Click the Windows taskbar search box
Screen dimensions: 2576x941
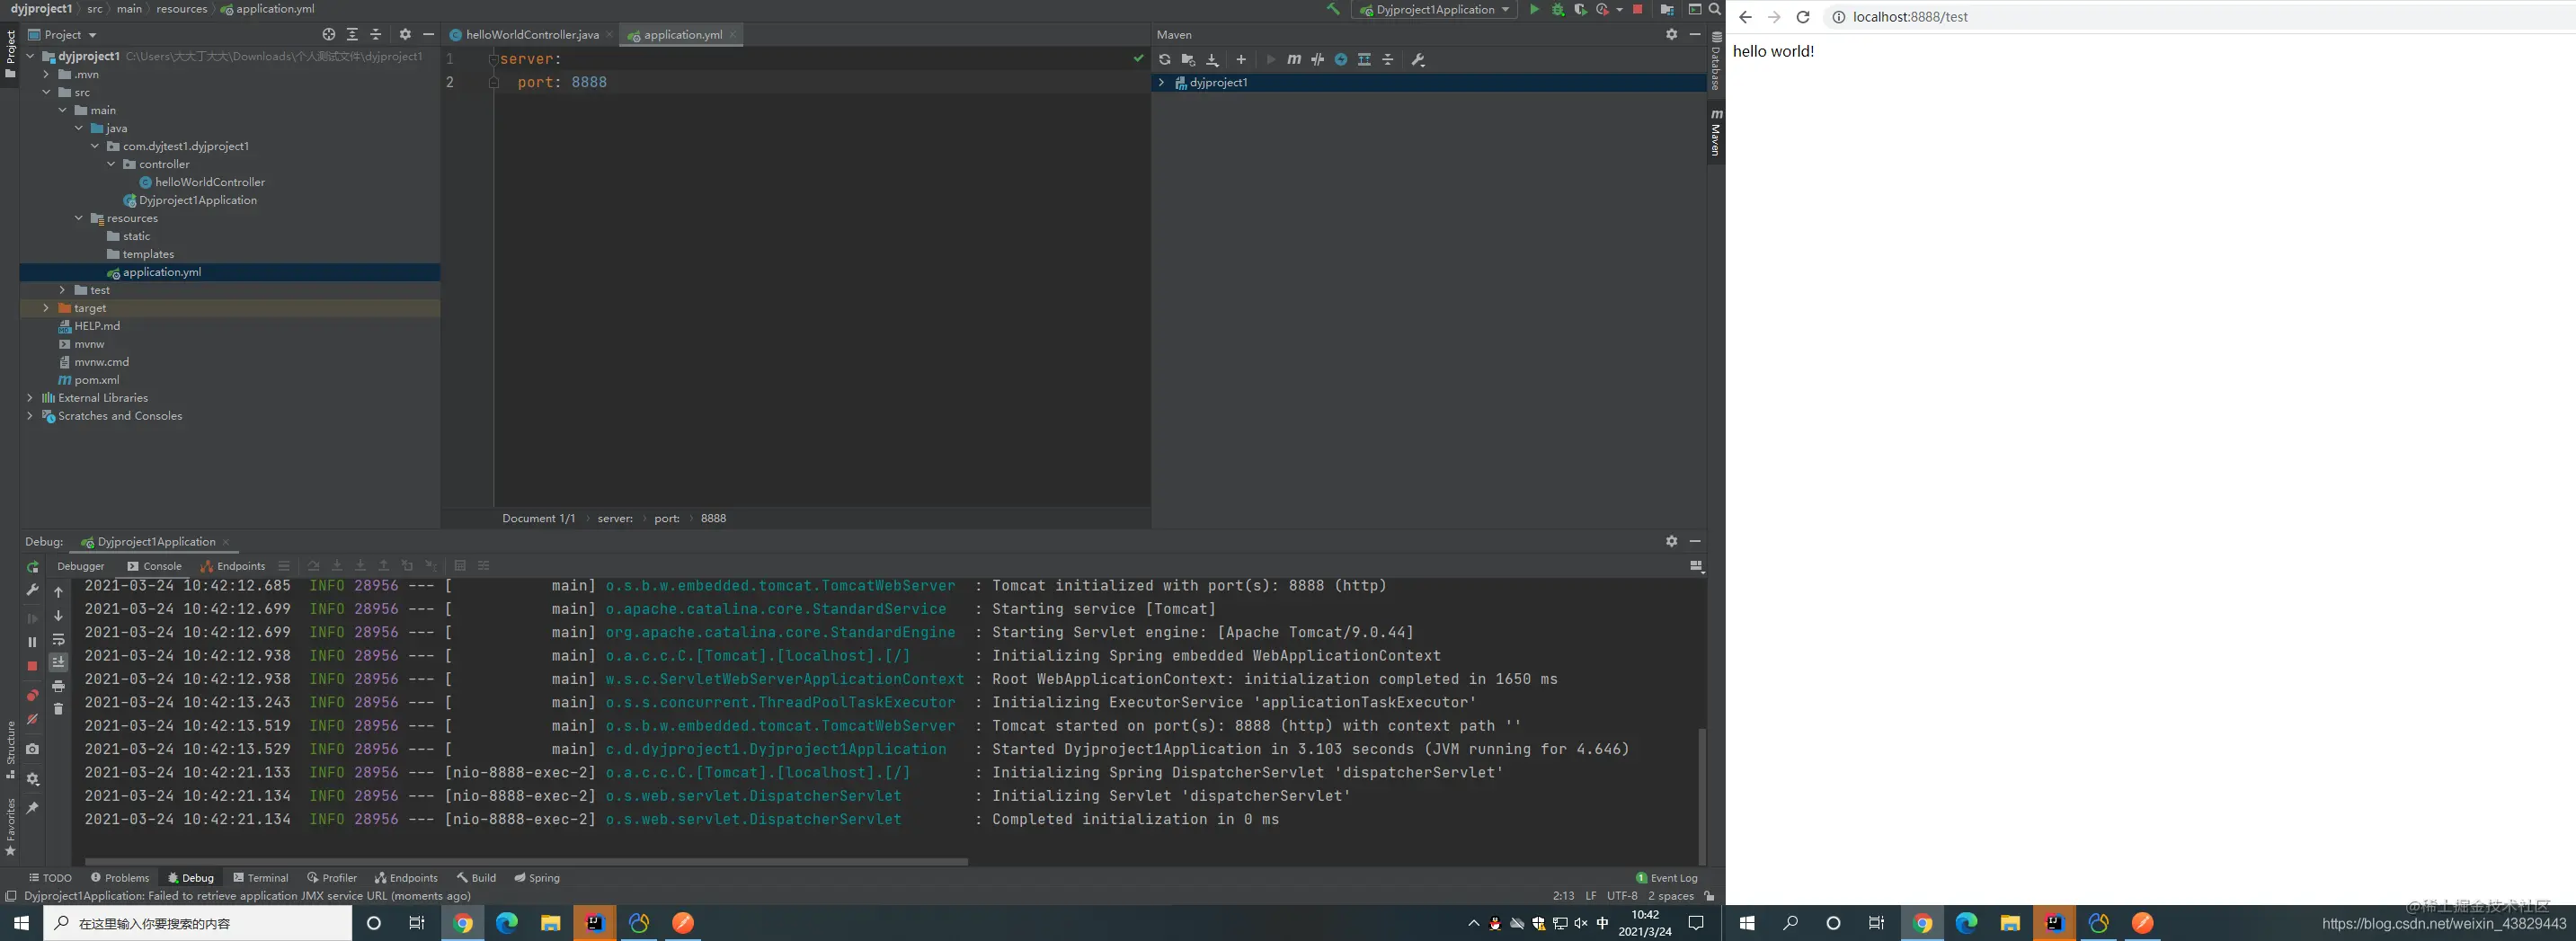[198, 923]
